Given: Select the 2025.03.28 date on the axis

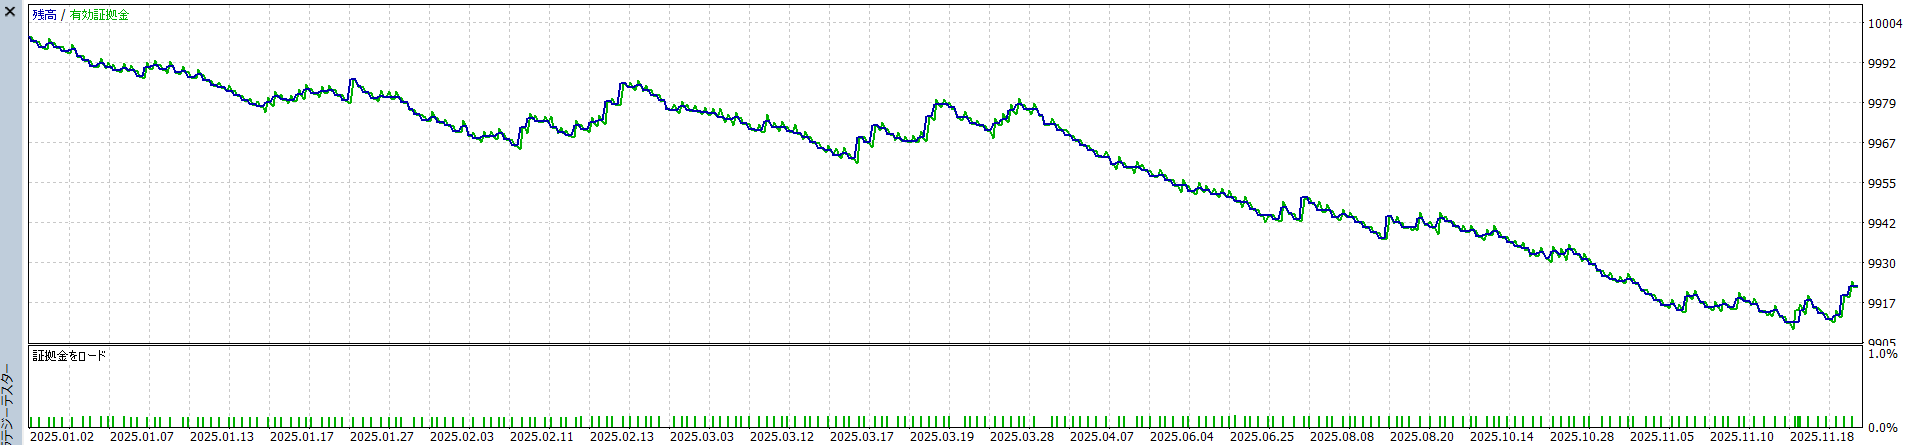Looking at the screenshot, I should [x=1022, y=437].
